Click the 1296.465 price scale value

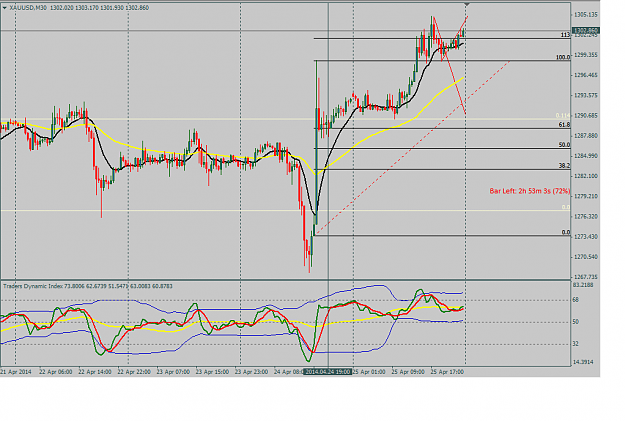coord(586,75)
